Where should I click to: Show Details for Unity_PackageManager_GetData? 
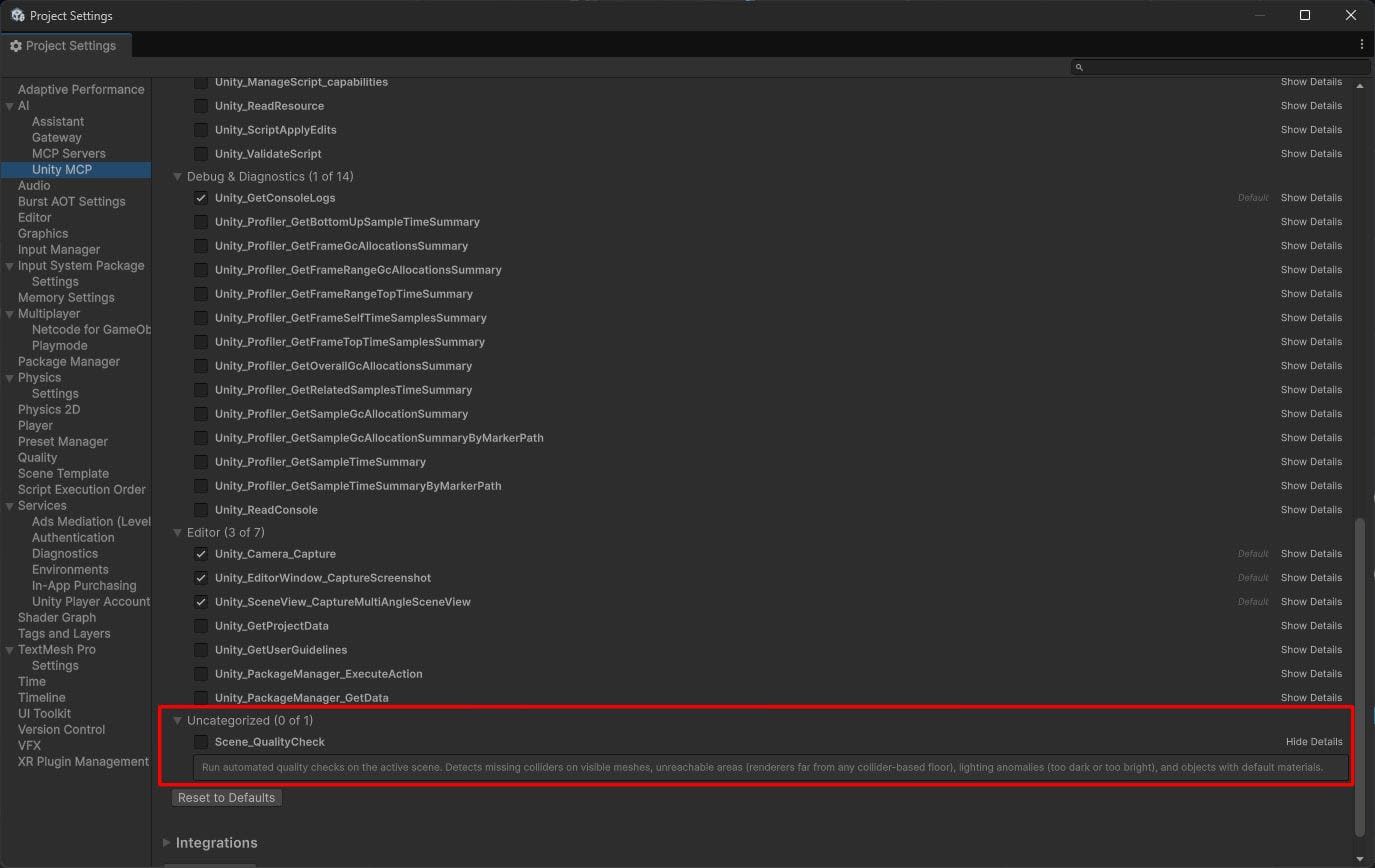pos(1311,698)
